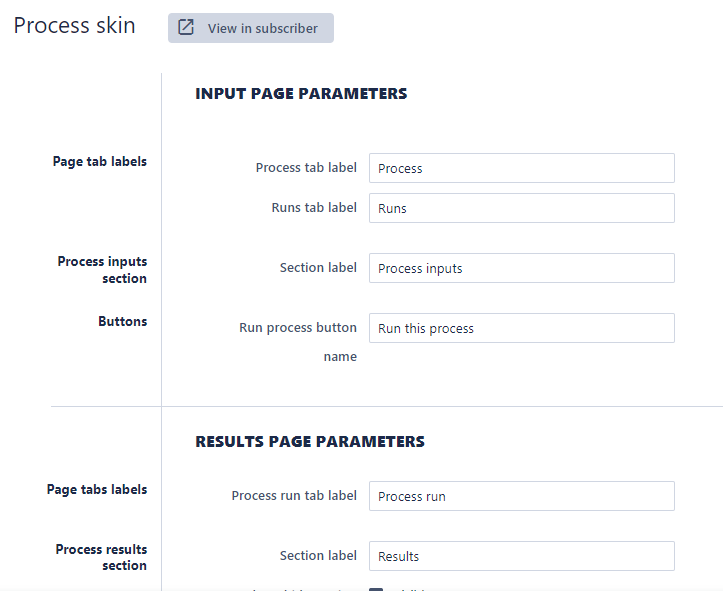The height and width of the screenshot is (591, 723).
Task: Open the View in subscriber button
Action: pos(251,28)
